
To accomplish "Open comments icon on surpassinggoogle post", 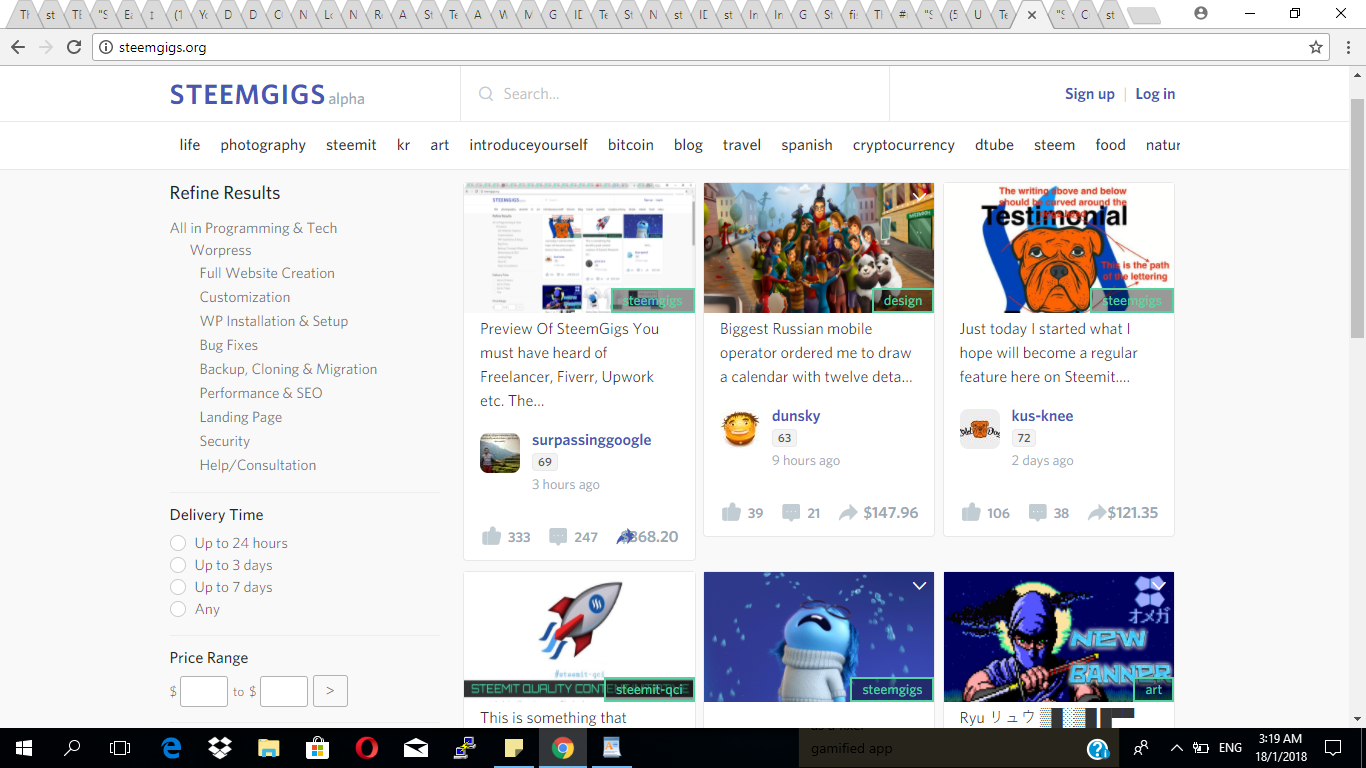I will 558,537.
